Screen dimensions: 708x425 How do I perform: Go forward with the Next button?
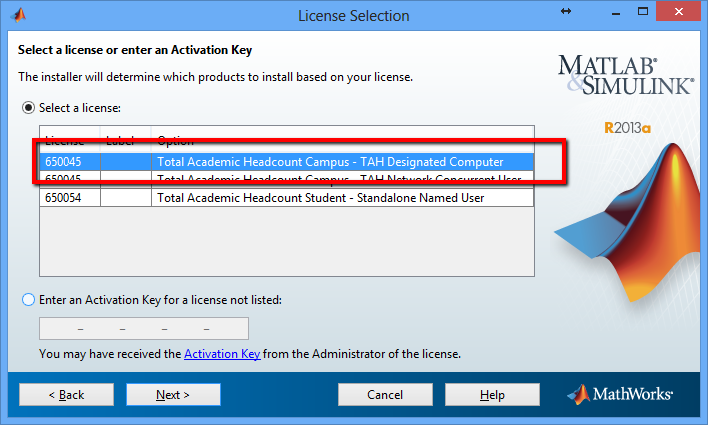coord(173,395)
